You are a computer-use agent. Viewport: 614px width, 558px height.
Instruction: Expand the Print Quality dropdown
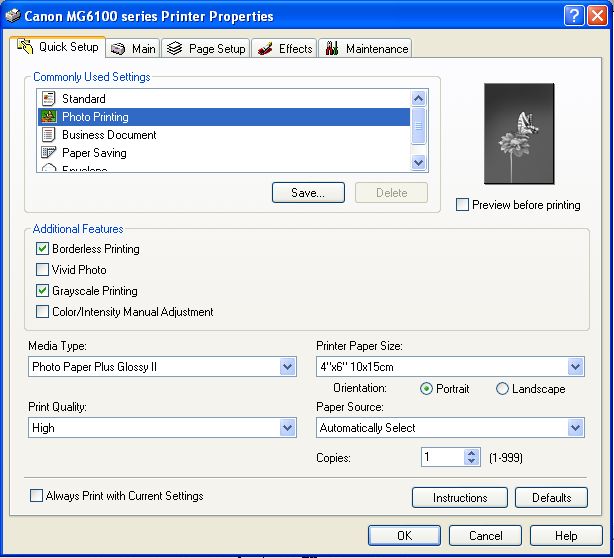point(287,428)
